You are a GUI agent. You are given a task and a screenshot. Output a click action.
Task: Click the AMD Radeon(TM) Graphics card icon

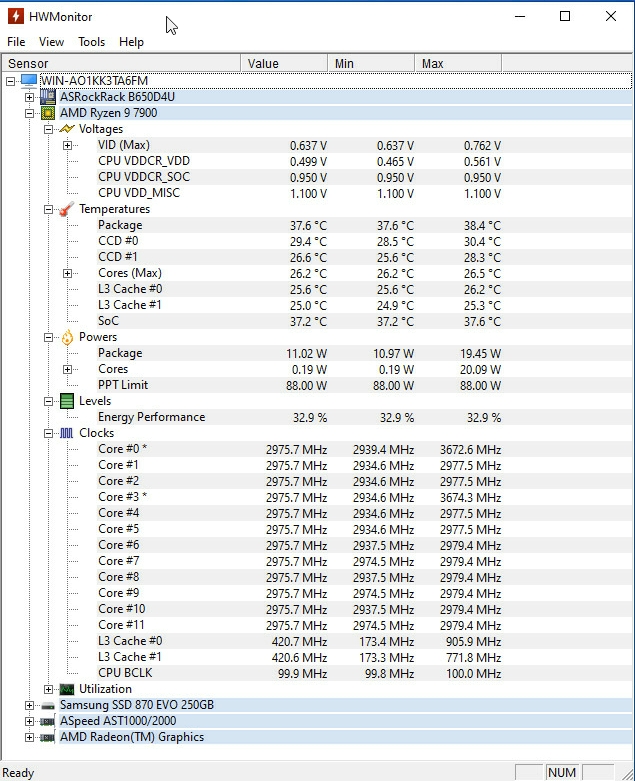(x=48, y=737)
